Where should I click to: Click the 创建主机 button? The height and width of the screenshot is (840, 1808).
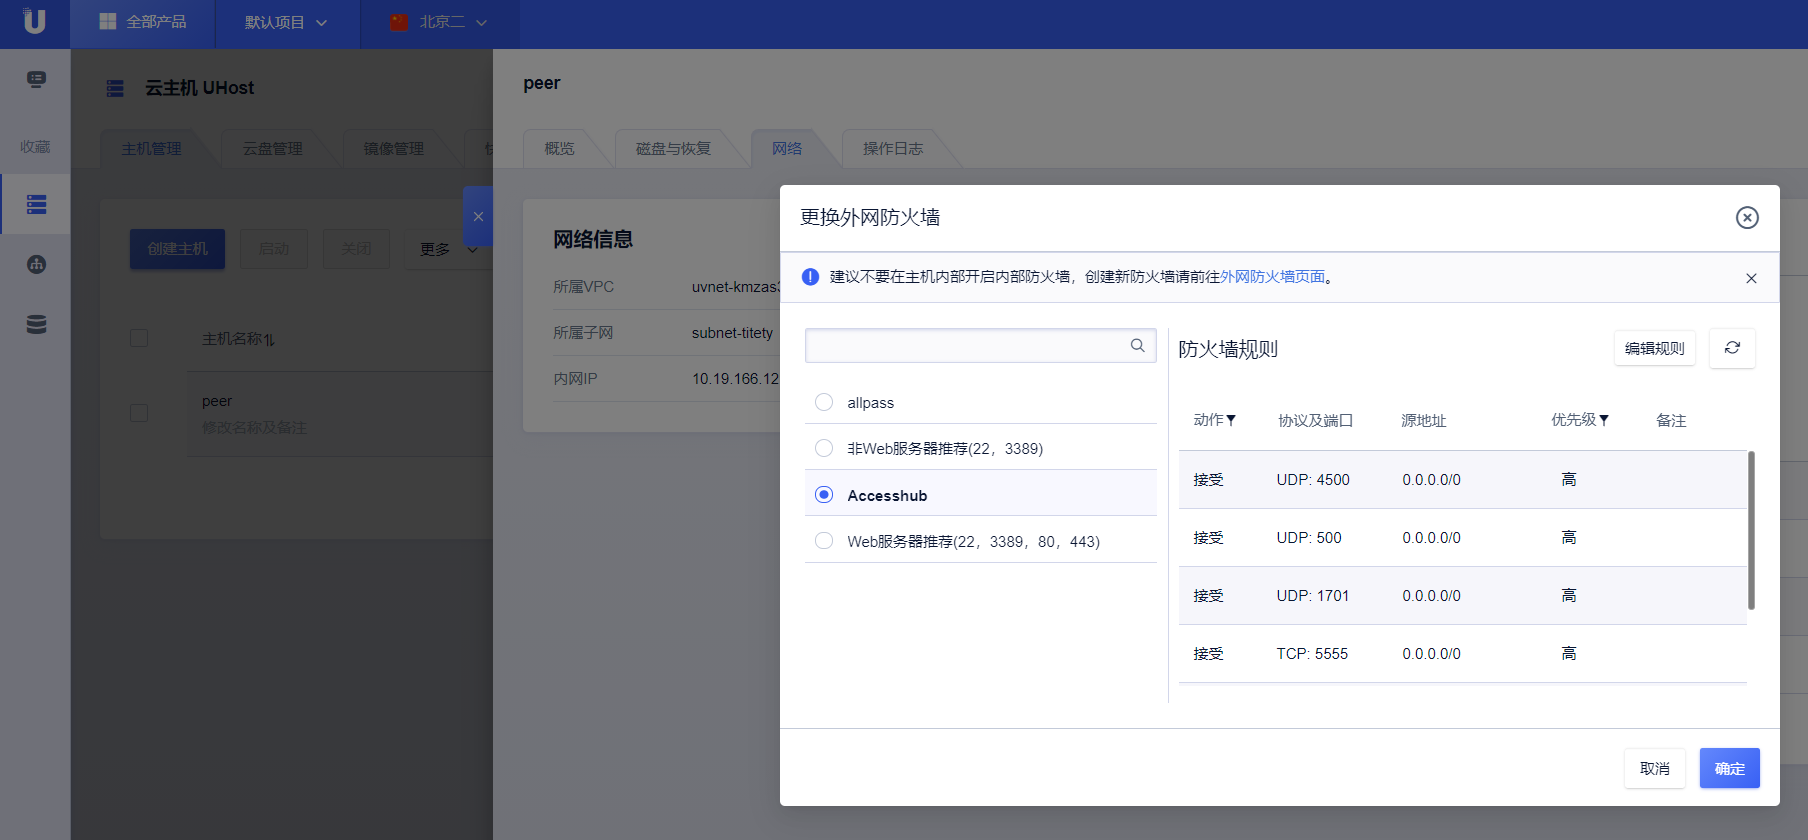[177, 249]
